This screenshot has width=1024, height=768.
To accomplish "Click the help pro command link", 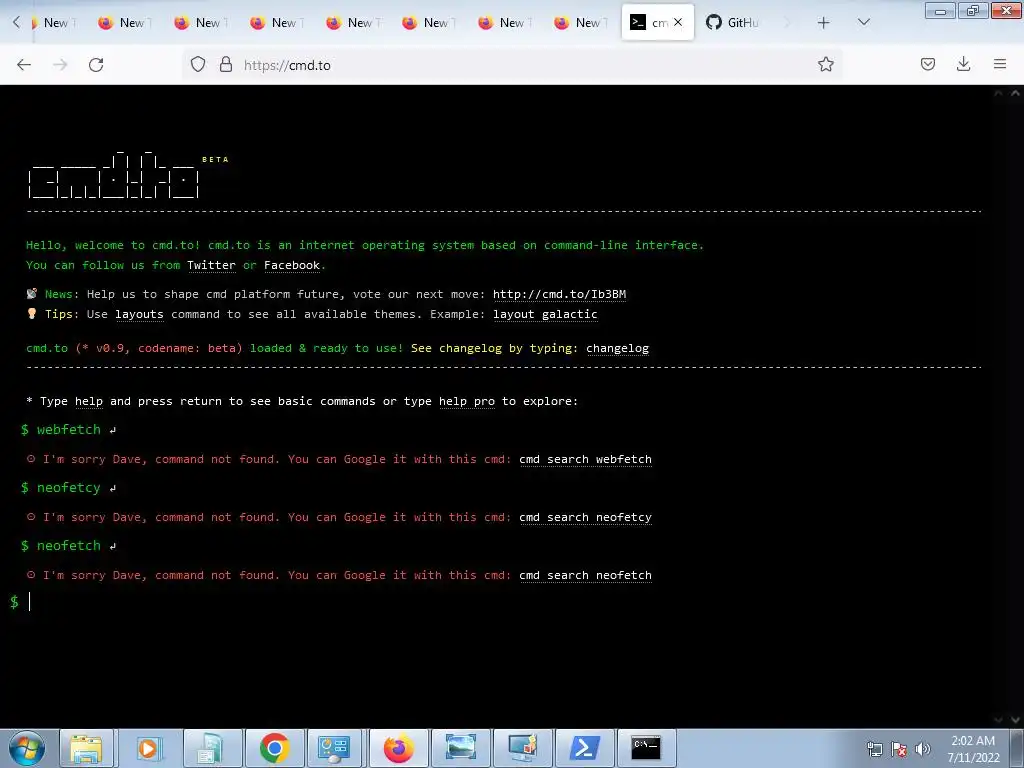I will point(466,402).
